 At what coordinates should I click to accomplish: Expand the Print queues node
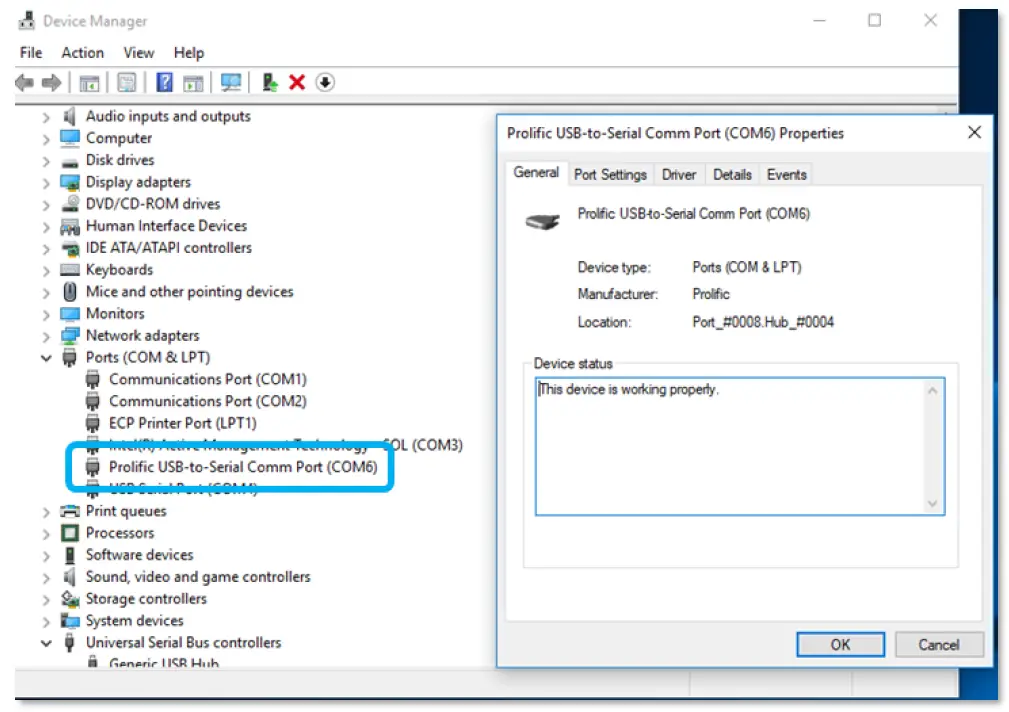point(46,512)
